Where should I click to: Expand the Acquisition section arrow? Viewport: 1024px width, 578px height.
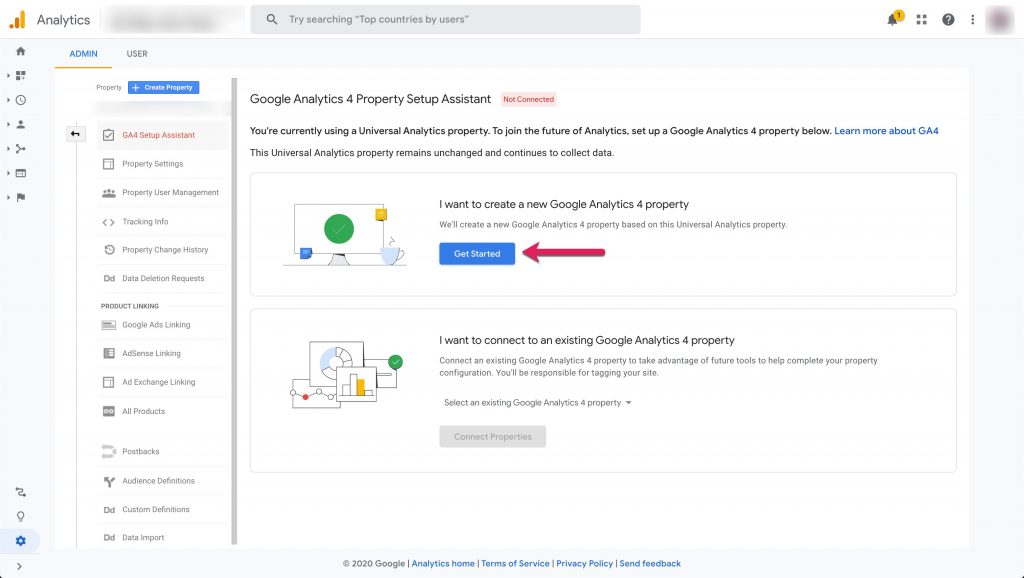click(x=8, y=149)
